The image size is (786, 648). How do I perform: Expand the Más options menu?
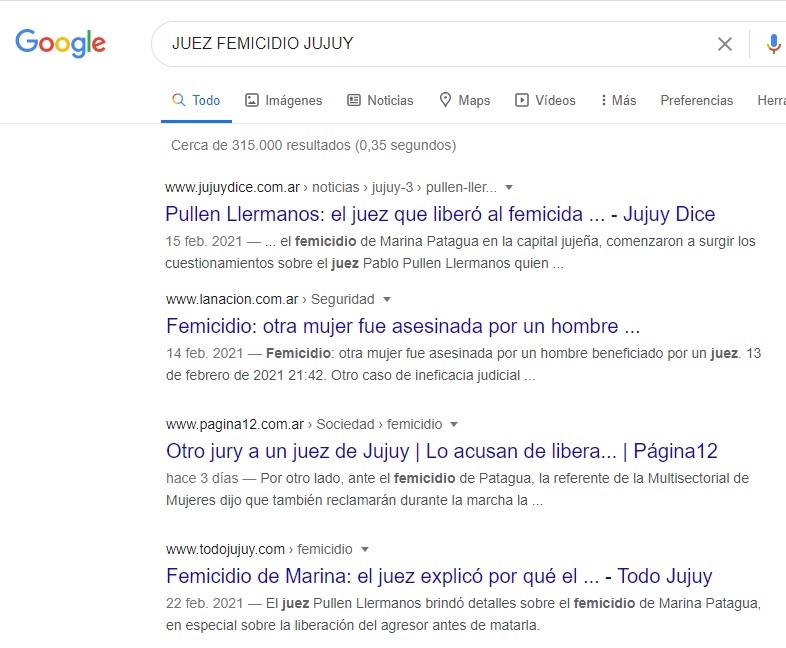(x=618, y=100)
